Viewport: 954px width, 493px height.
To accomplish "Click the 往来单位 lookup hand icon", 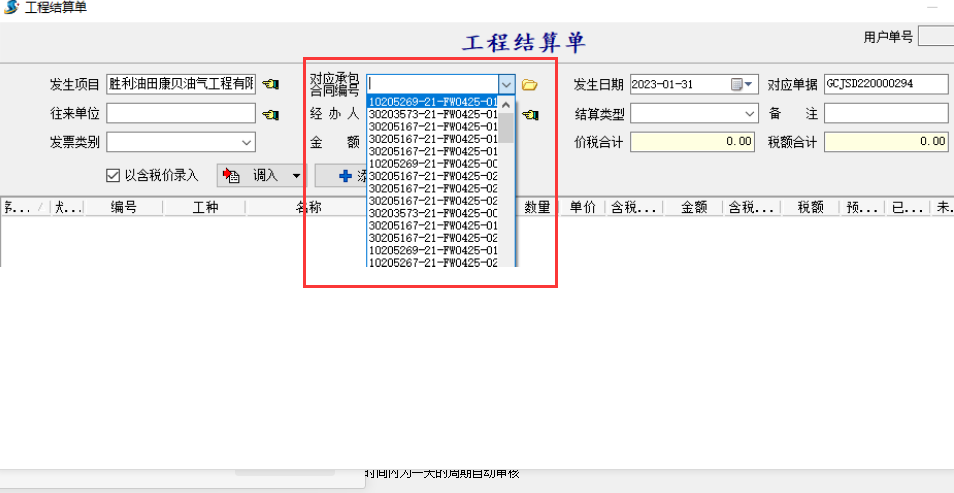I will click(x=270, y=114).
